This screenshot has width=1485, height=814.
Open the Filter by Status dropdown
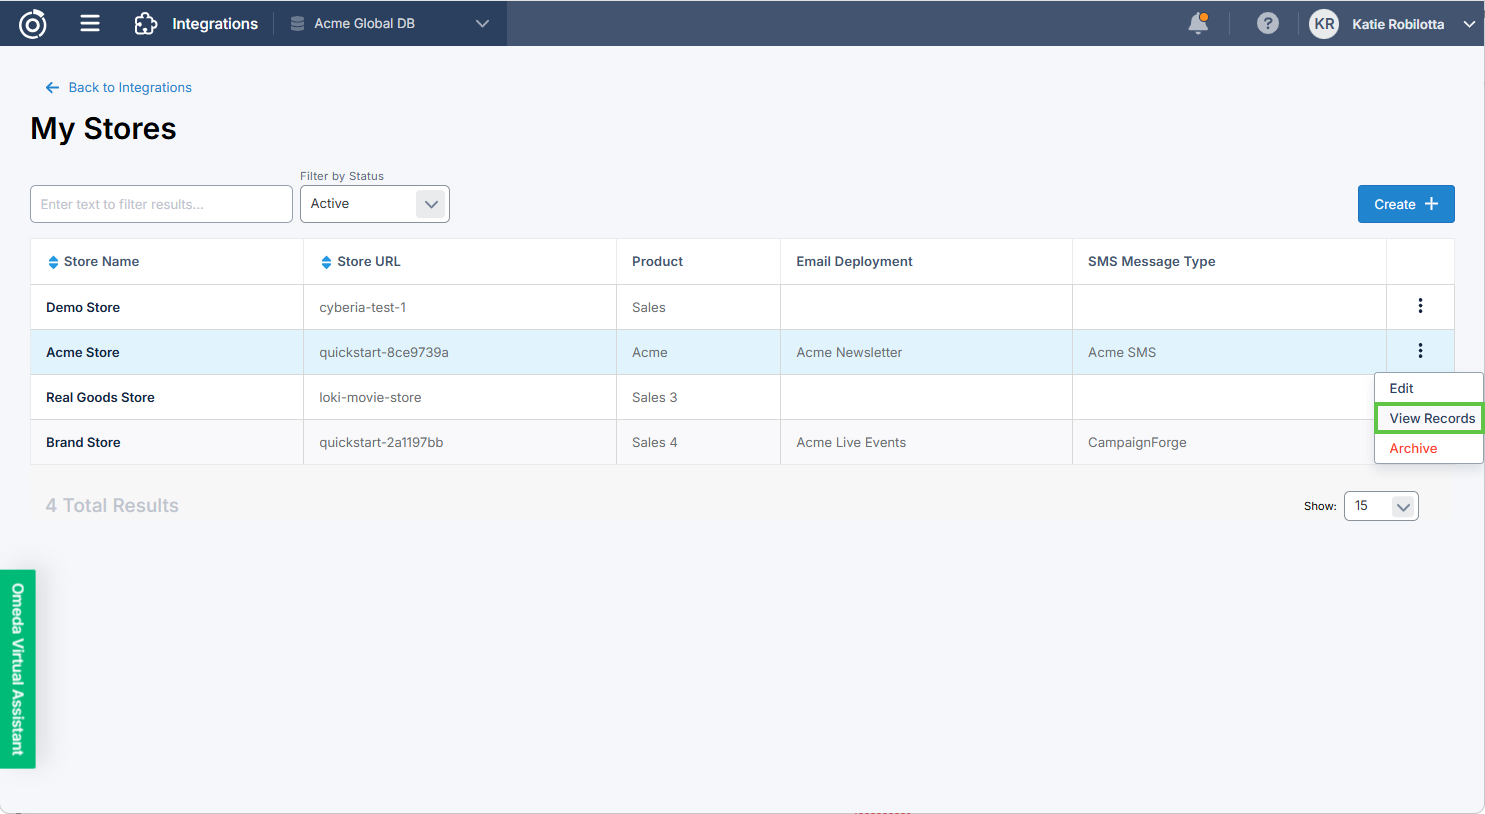tap(374, 204)
